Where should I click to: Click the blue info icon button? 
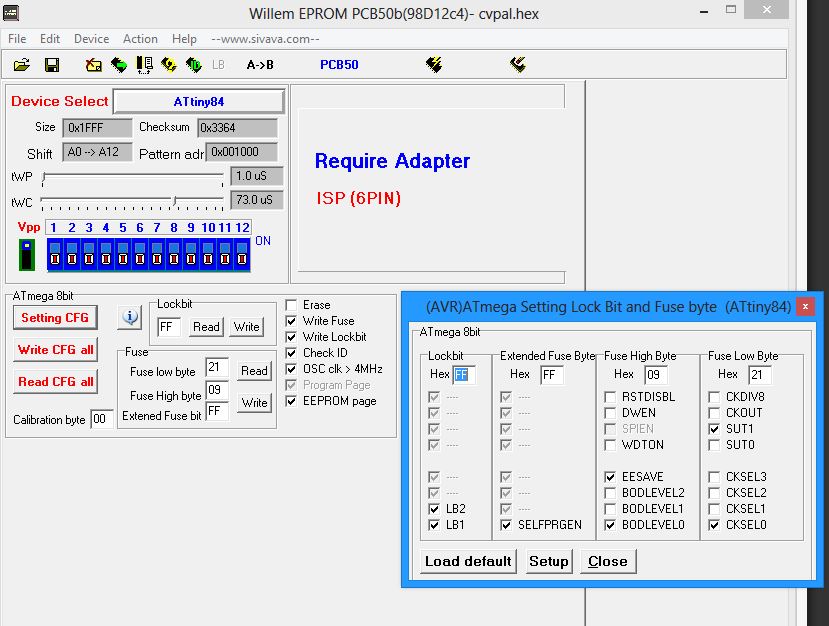click(x=130, y=318)
